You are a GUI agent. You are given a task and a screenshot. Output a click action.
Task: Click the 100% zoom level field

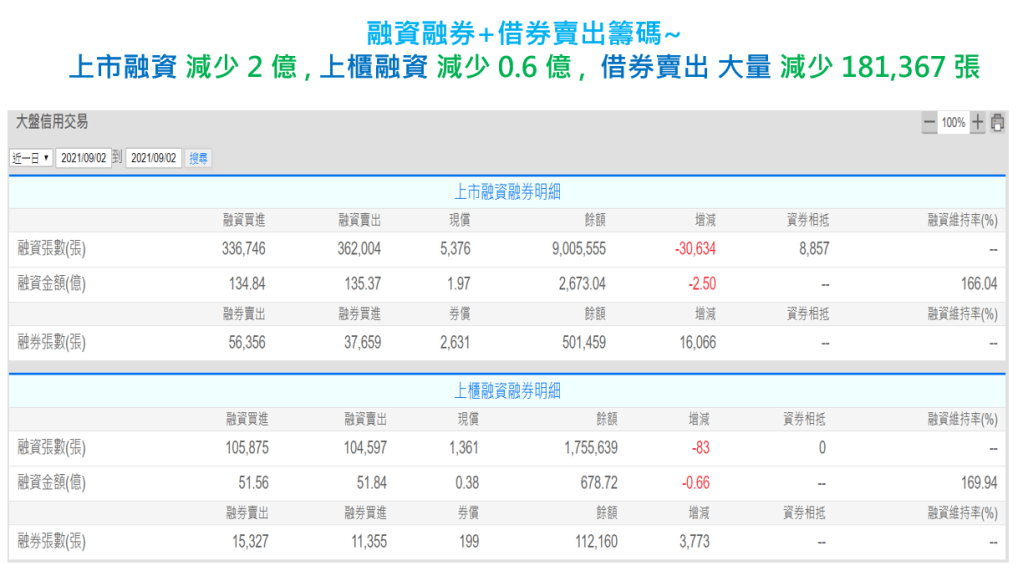pos(953,123)
